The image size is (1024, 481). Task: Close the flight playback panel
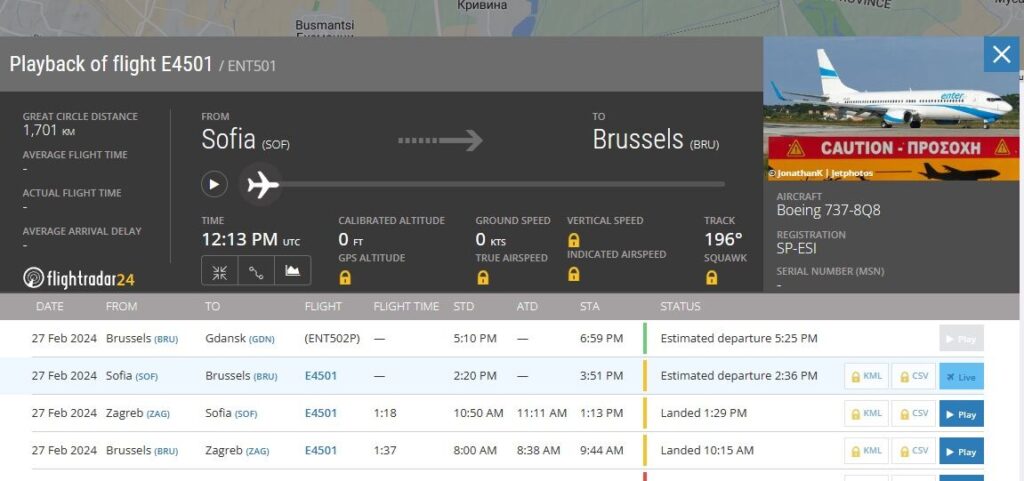tap(1001, 54)
